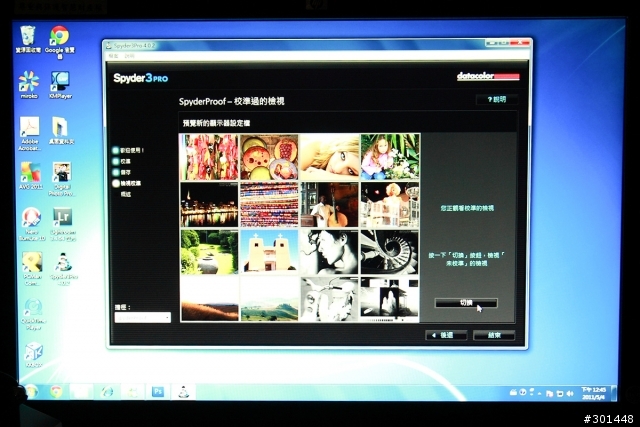
Task: Click the volume speaker tray icon
Action: pyautogui.click(x=570, y=393)
